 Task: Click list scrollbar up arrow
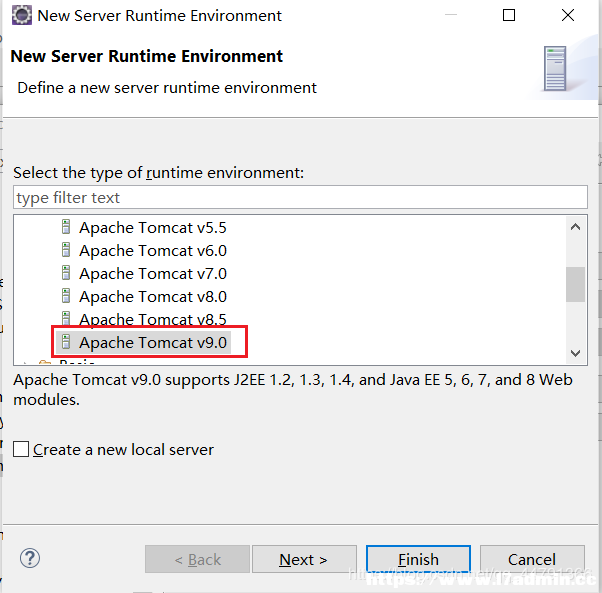click(575, 227)
